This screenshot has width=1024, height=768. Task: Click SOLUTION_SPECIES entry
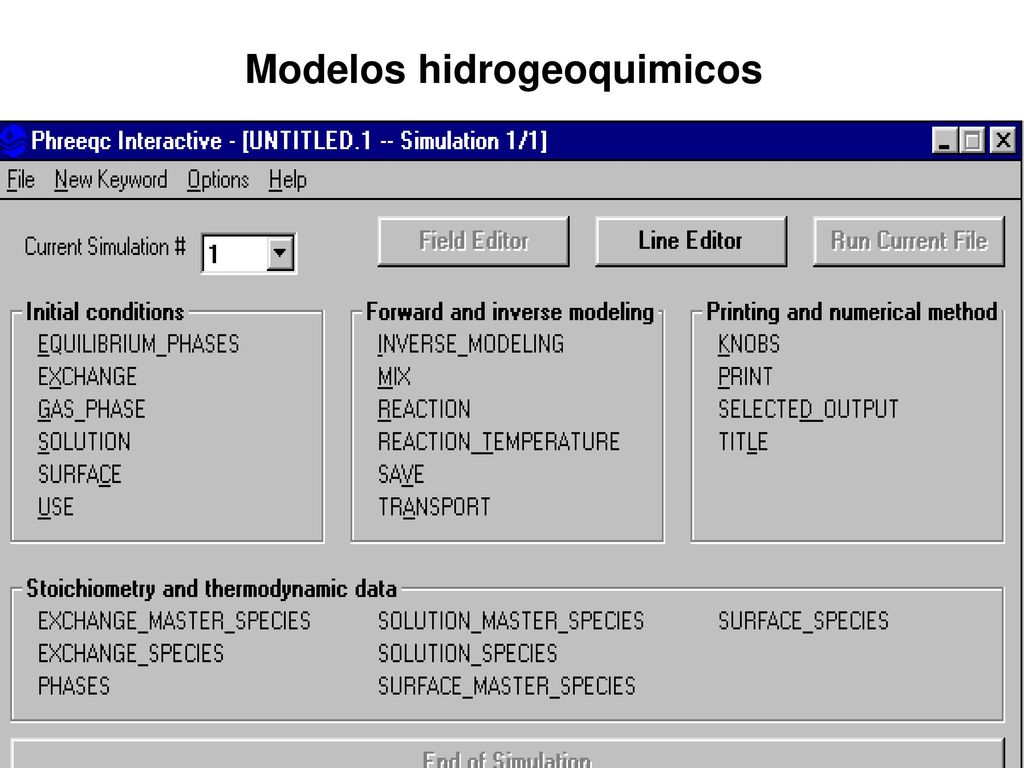(x=468, y=654)
